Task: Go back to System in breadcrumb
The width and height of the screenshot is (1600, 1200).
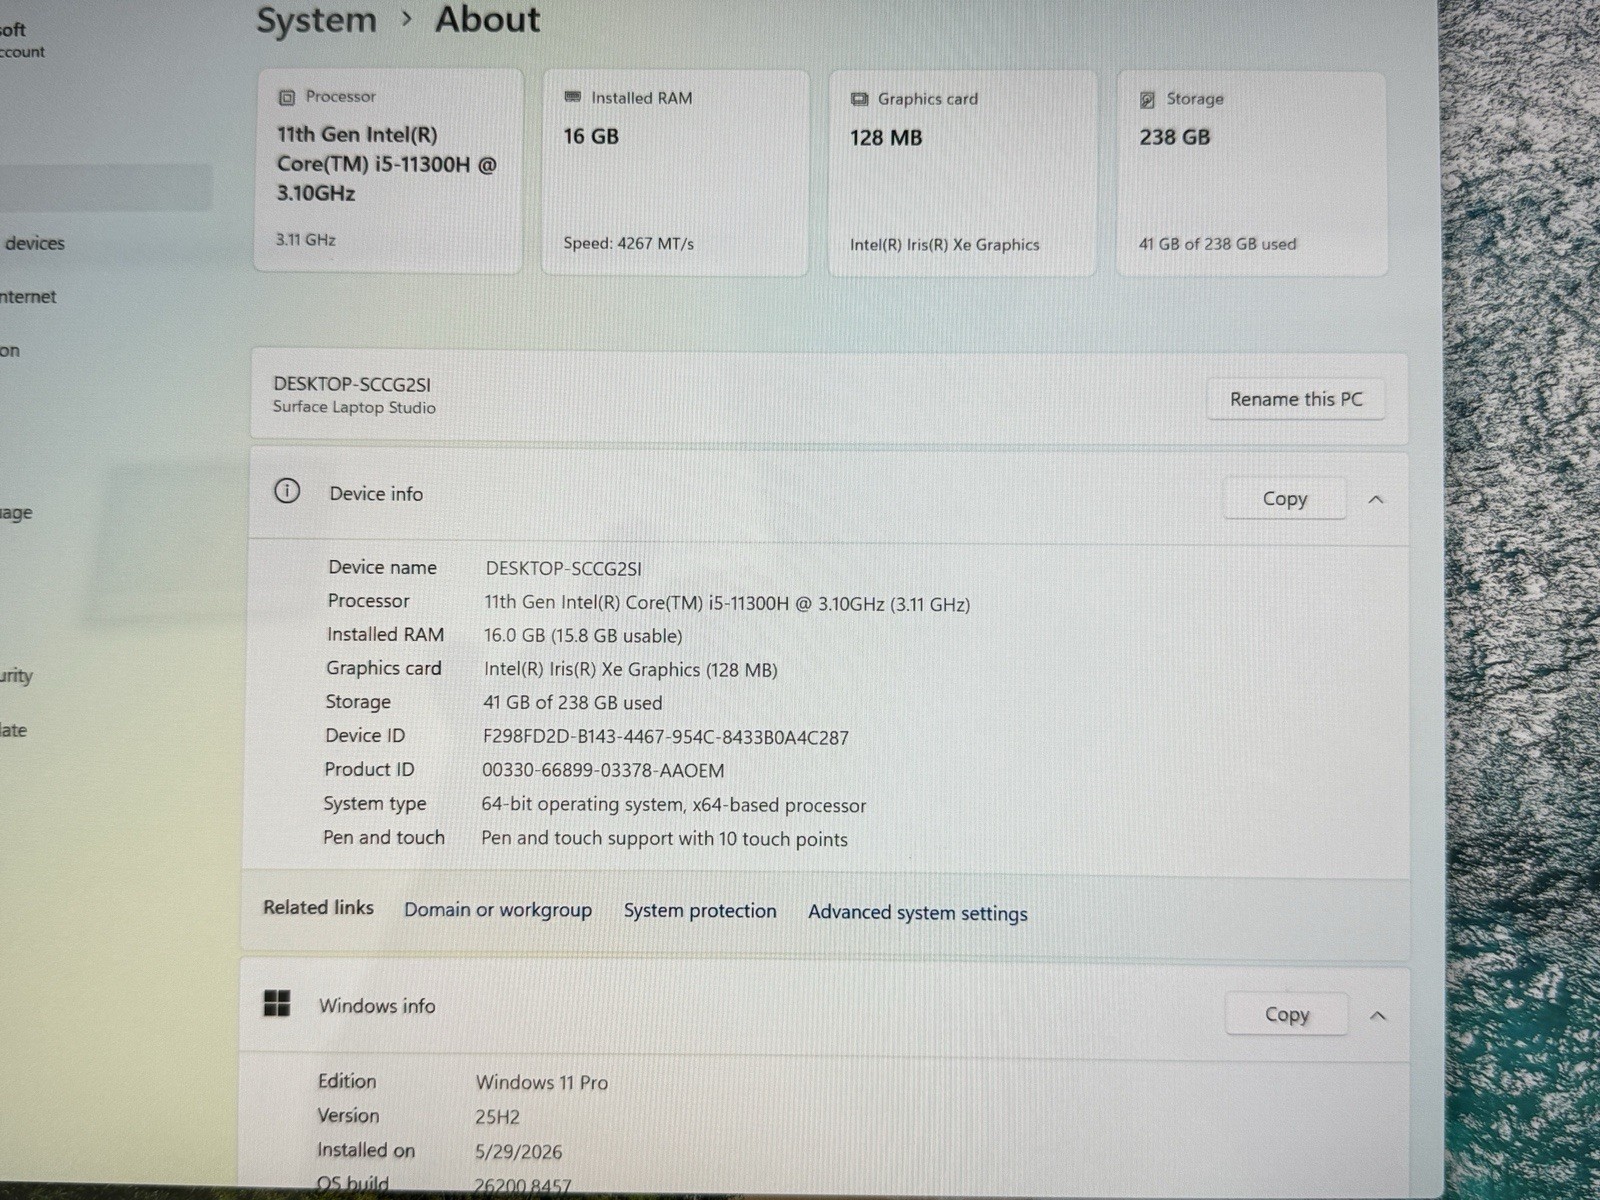Action: [x=316, y=21]
